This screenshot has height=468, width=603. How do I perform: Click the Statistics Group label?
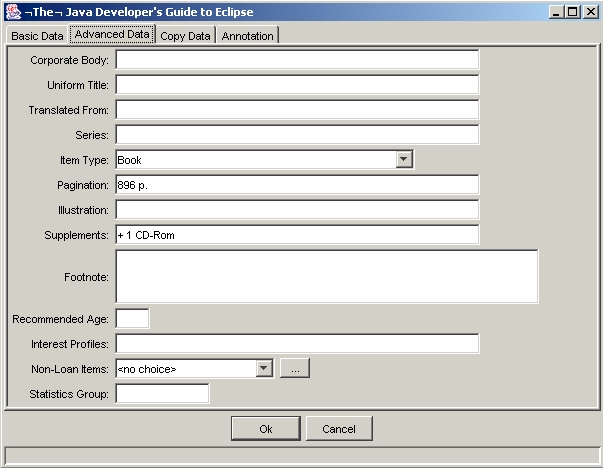tap(69, 394)
